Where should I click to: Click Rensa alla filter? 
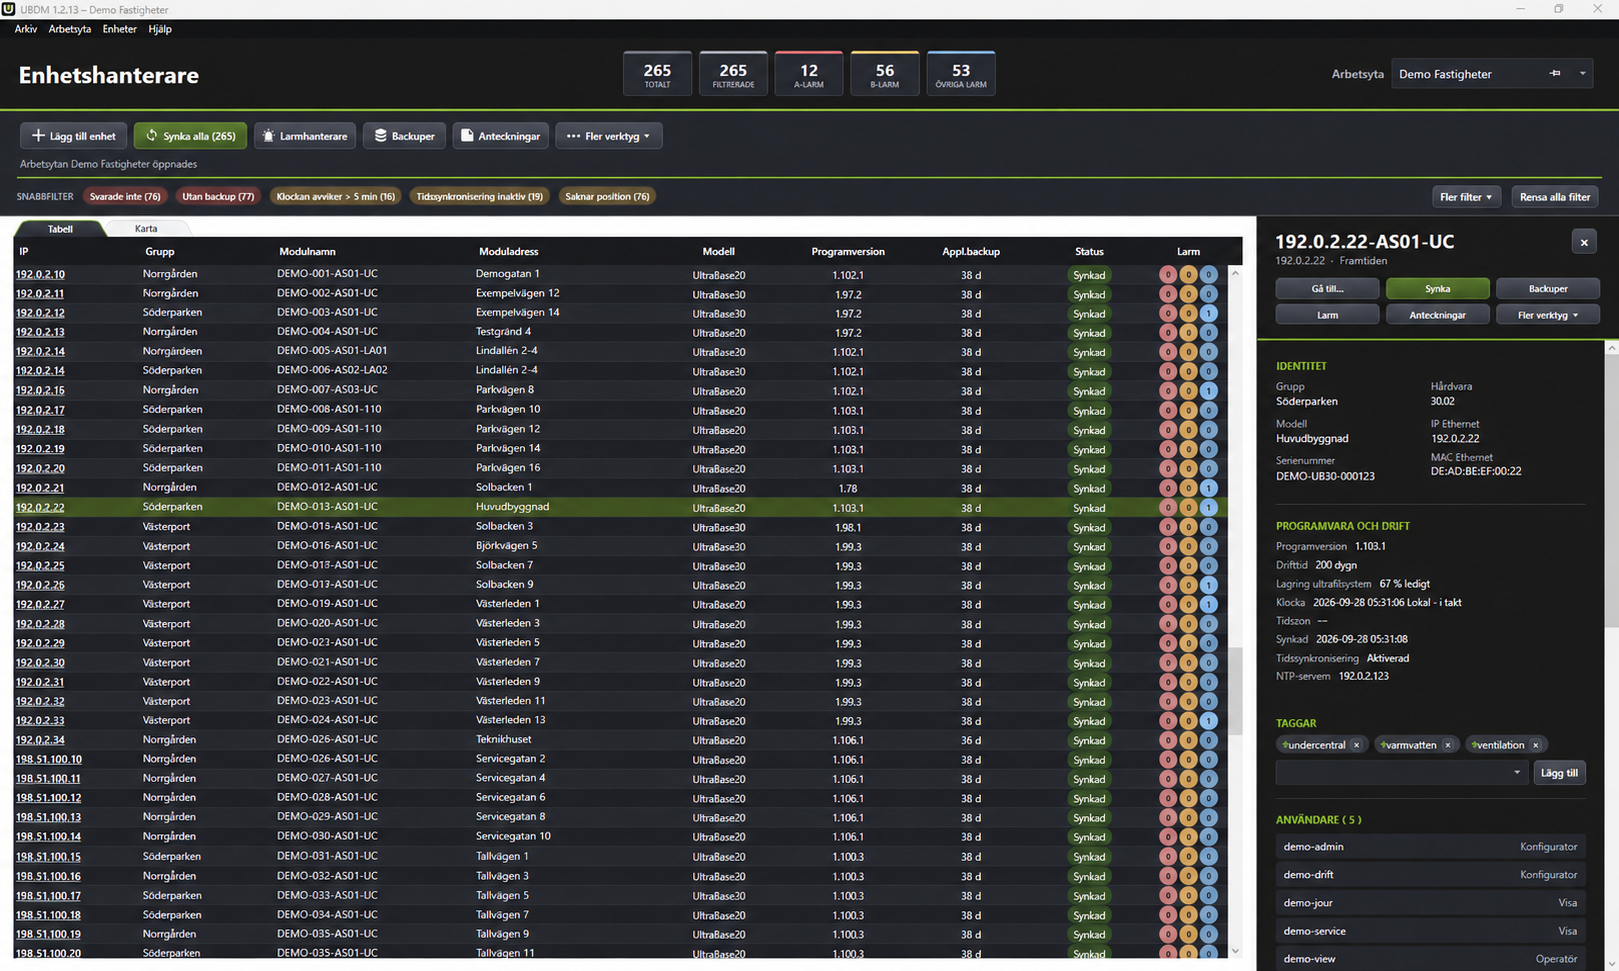1555,197
